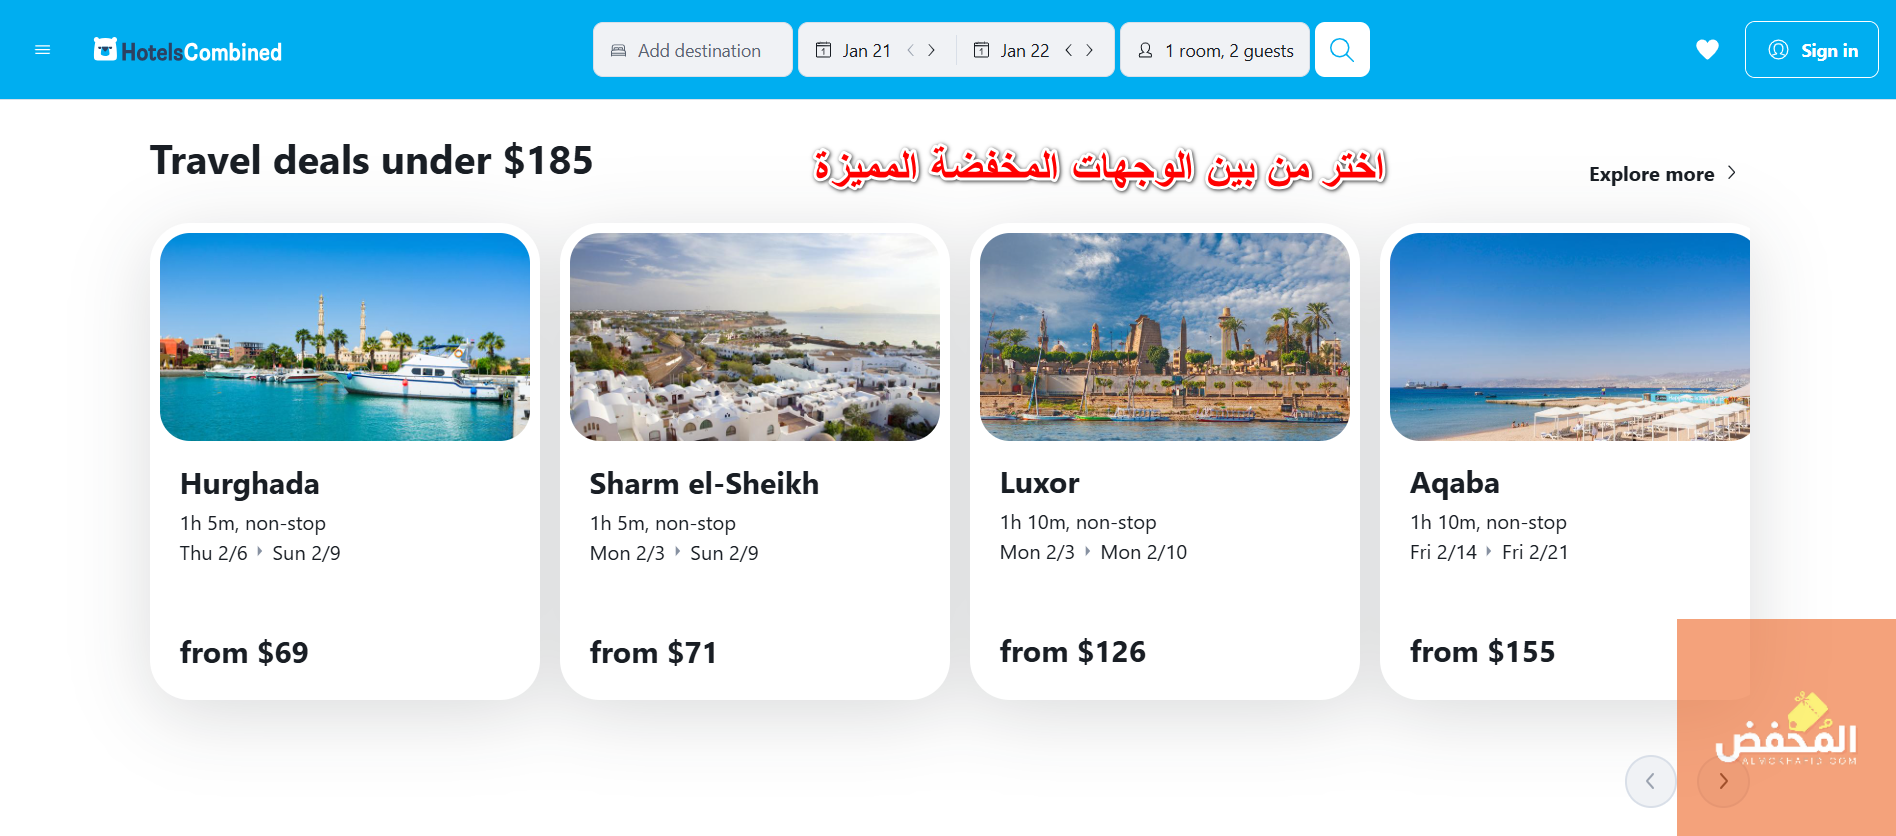Expand the 1 room, 2 guests selector
1896x836 pixels.
[1215, 50]
